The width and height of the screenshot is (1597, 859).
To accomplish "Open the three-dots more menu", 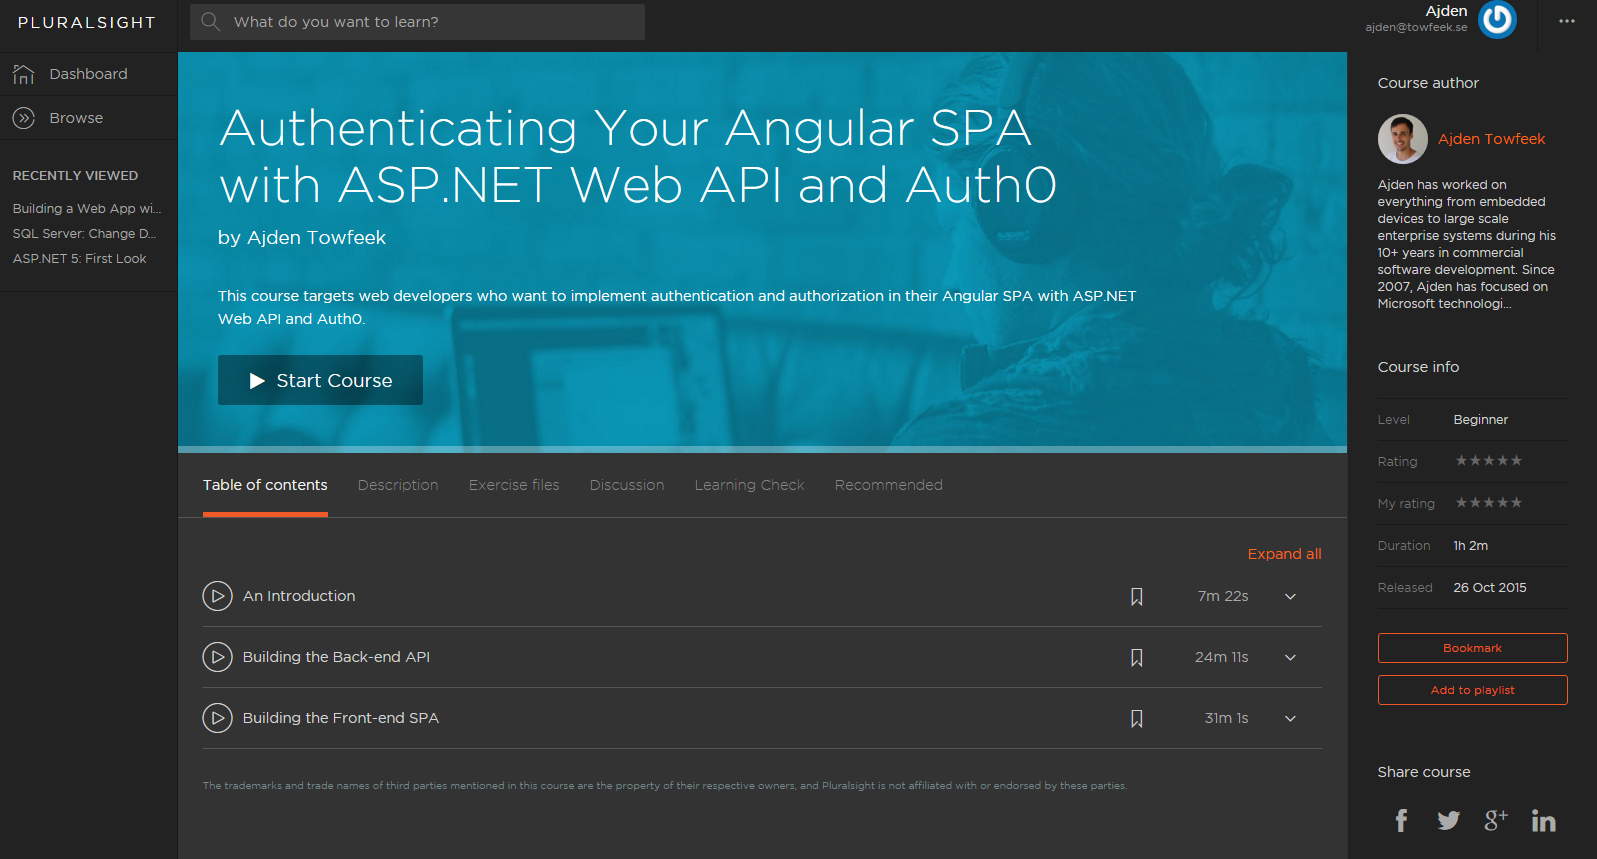I will (x=1567, y=21).
